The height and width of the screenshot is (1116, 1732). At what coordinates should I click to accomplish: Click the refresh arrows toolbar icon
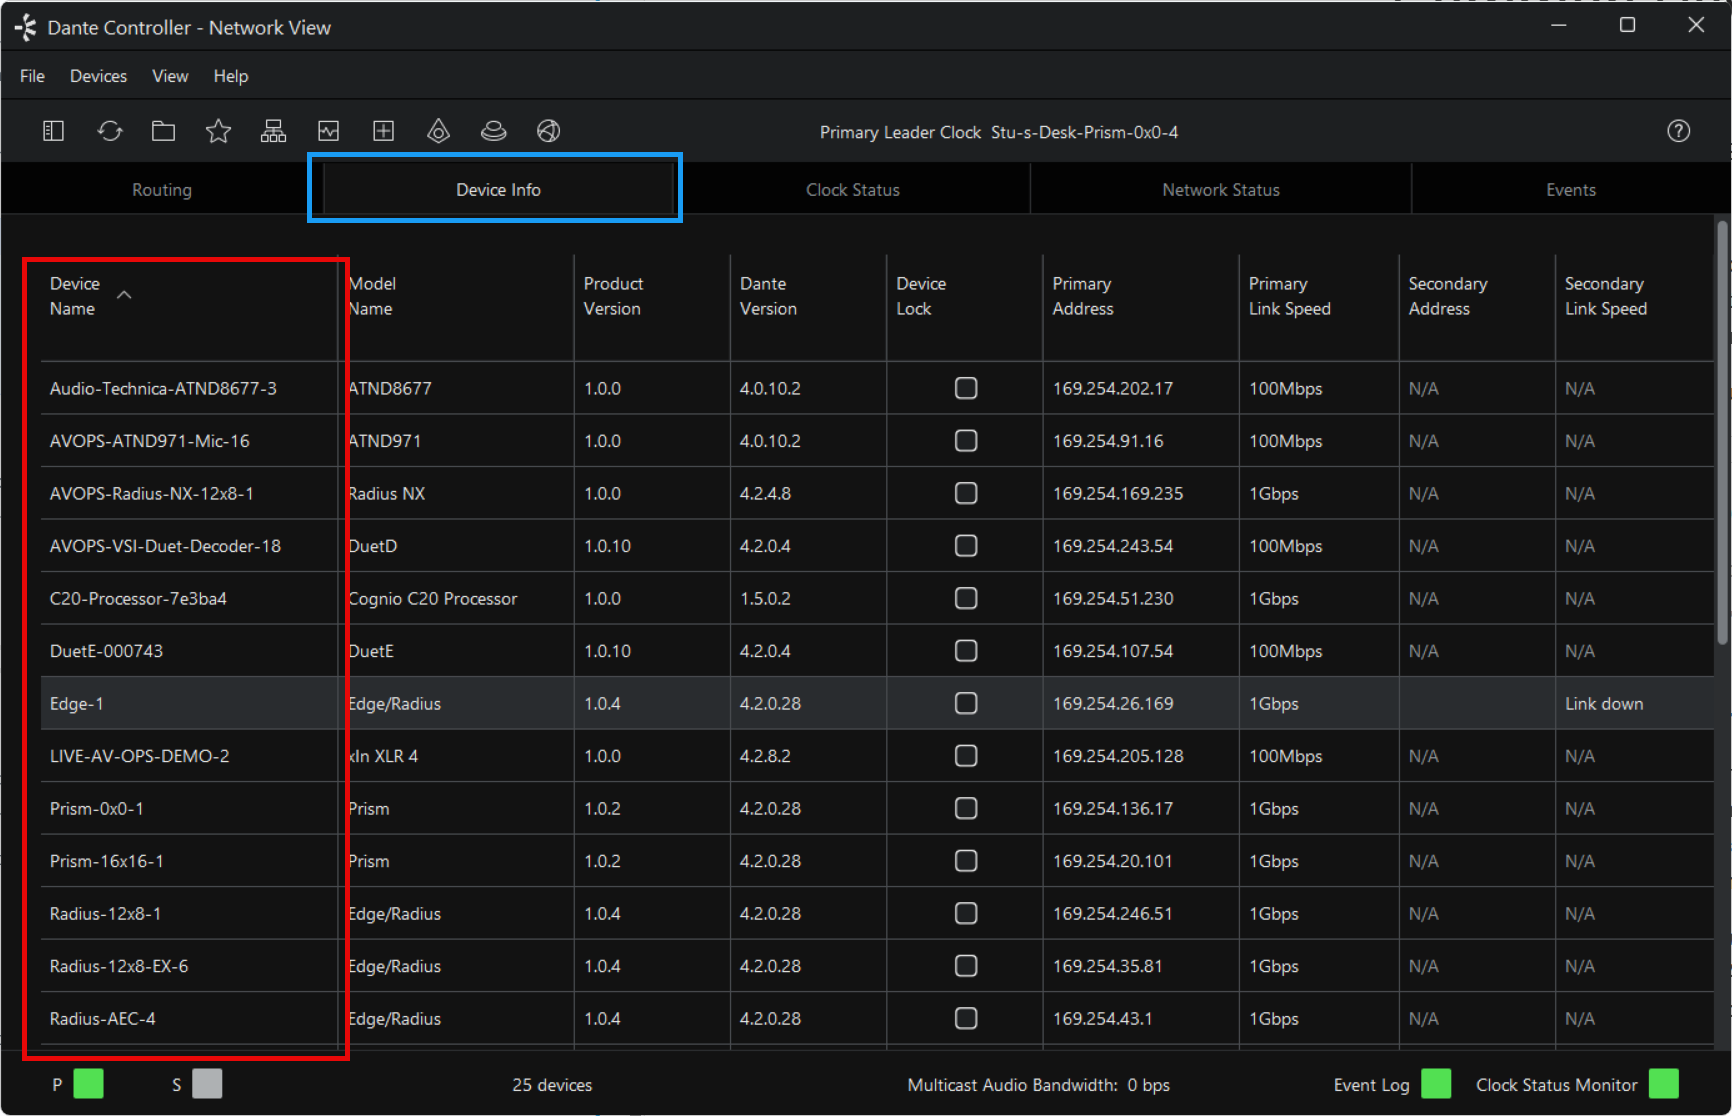tap(109, 131)
